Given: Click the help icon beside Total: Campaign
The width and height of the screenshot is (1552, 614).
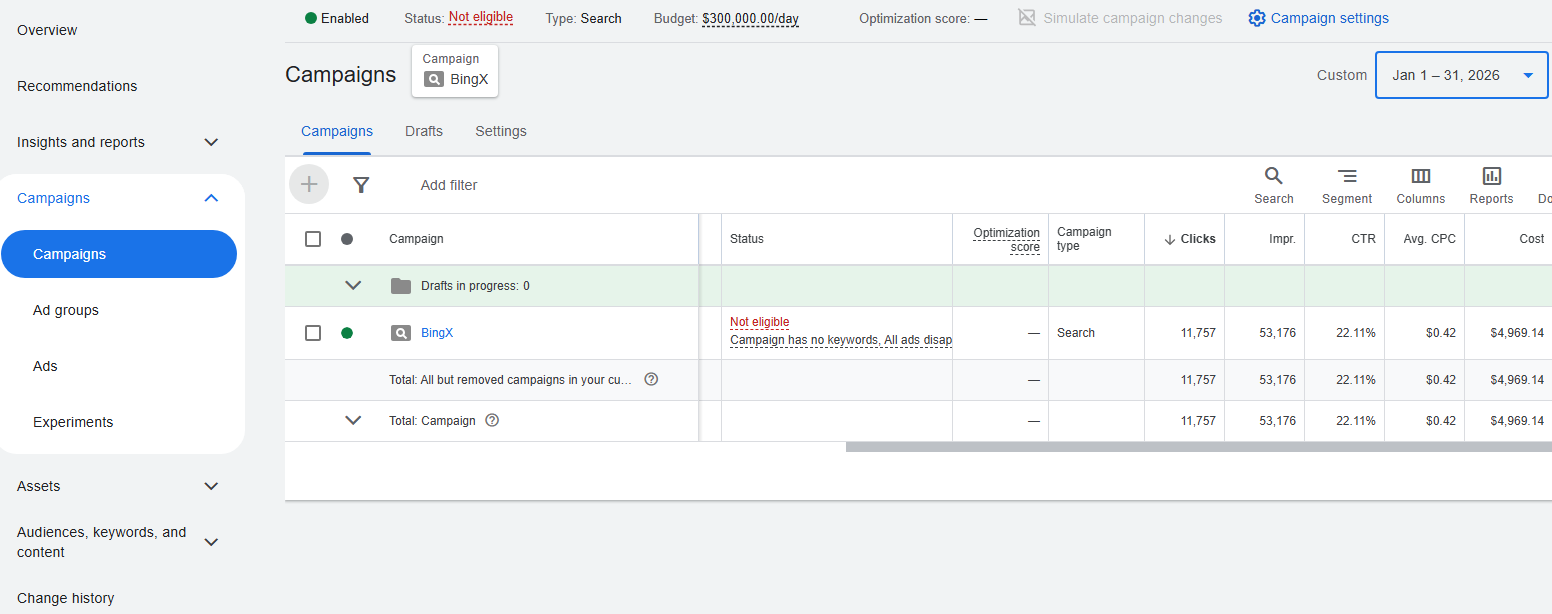Looking at the screenshot, I should (492, 420).
